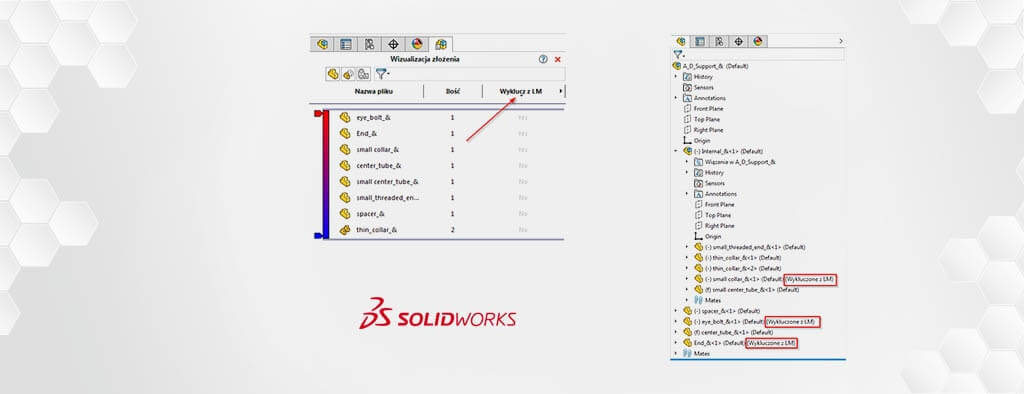Sort by Nazwa pliku column header

[374, 91]
